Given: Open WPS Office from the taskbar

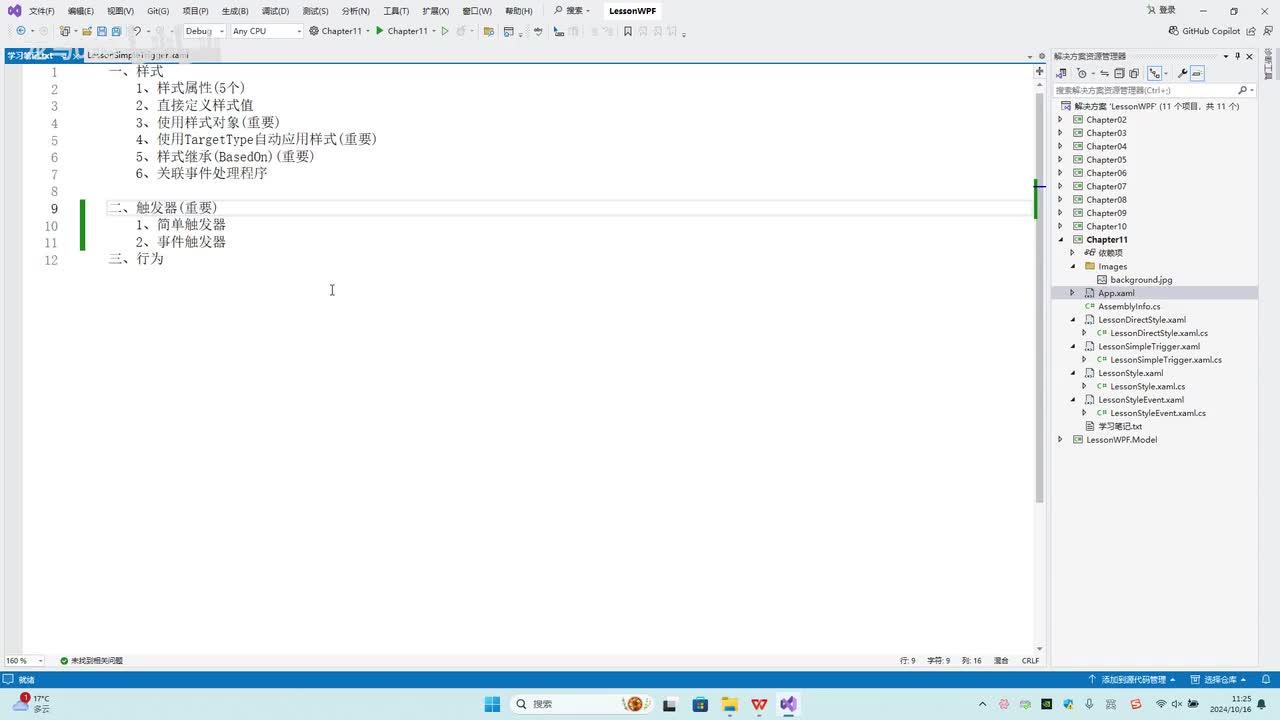Looking at the screenshot, I should 759,704.
